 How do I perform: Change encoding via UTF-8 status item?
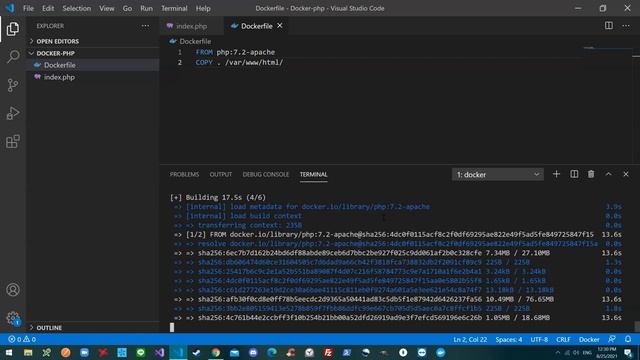pos(539,339)
